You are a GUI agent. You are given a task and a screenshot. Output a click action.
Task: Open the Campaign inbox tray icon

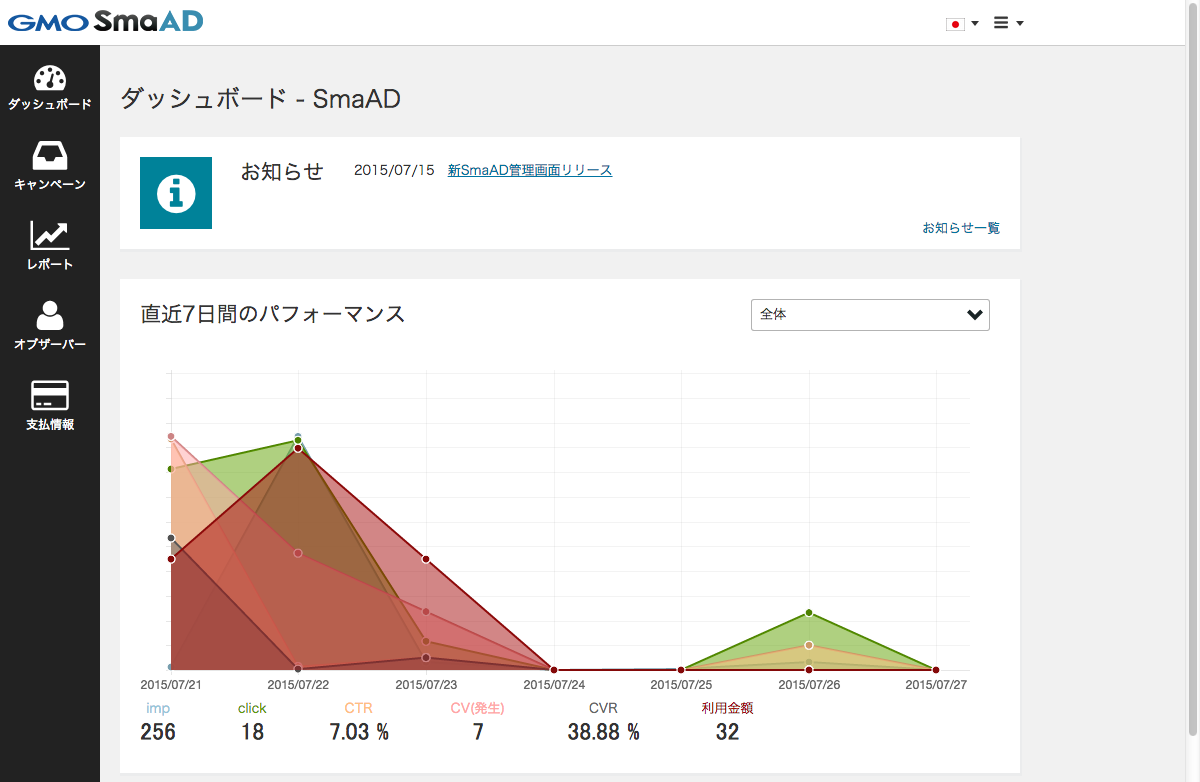[50, 156]
